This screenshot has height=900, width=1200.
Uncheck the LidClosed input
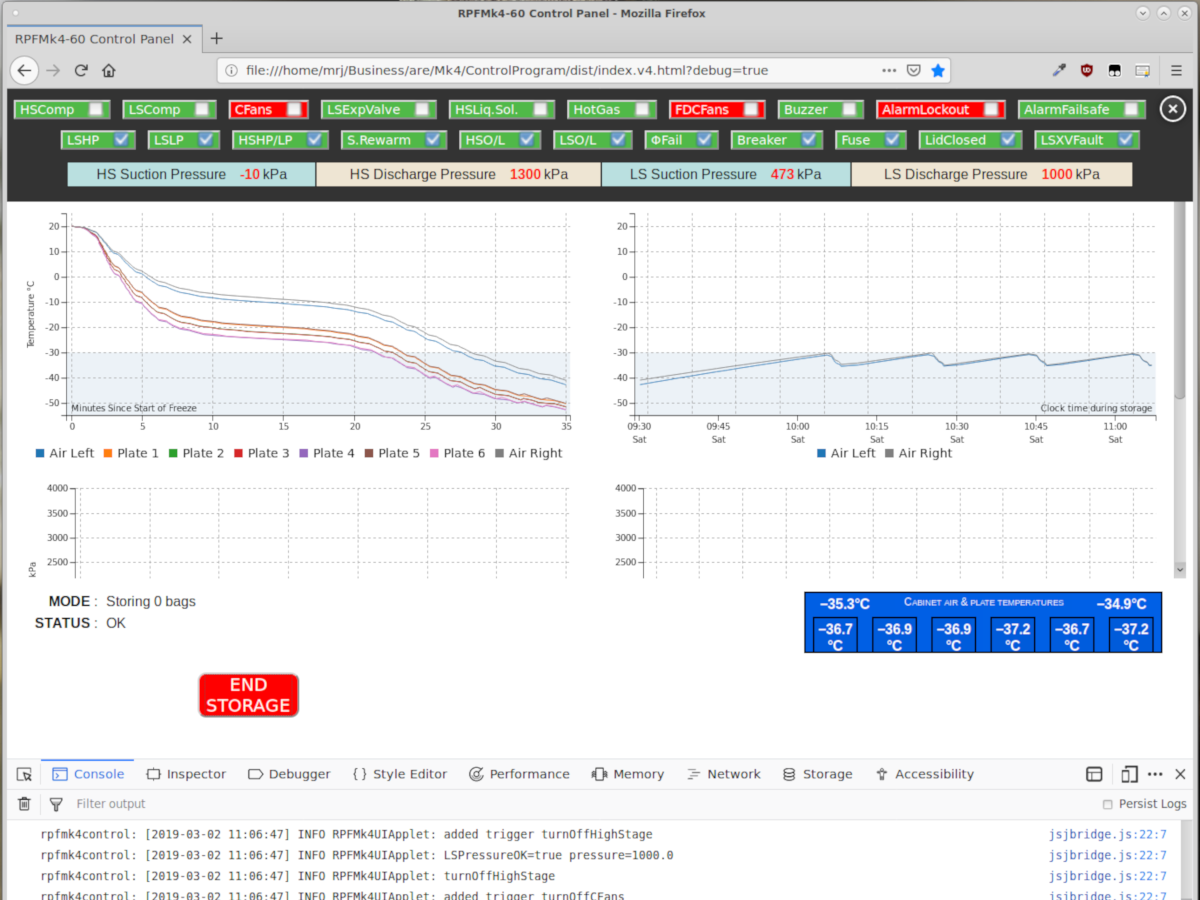(1009, 140)
